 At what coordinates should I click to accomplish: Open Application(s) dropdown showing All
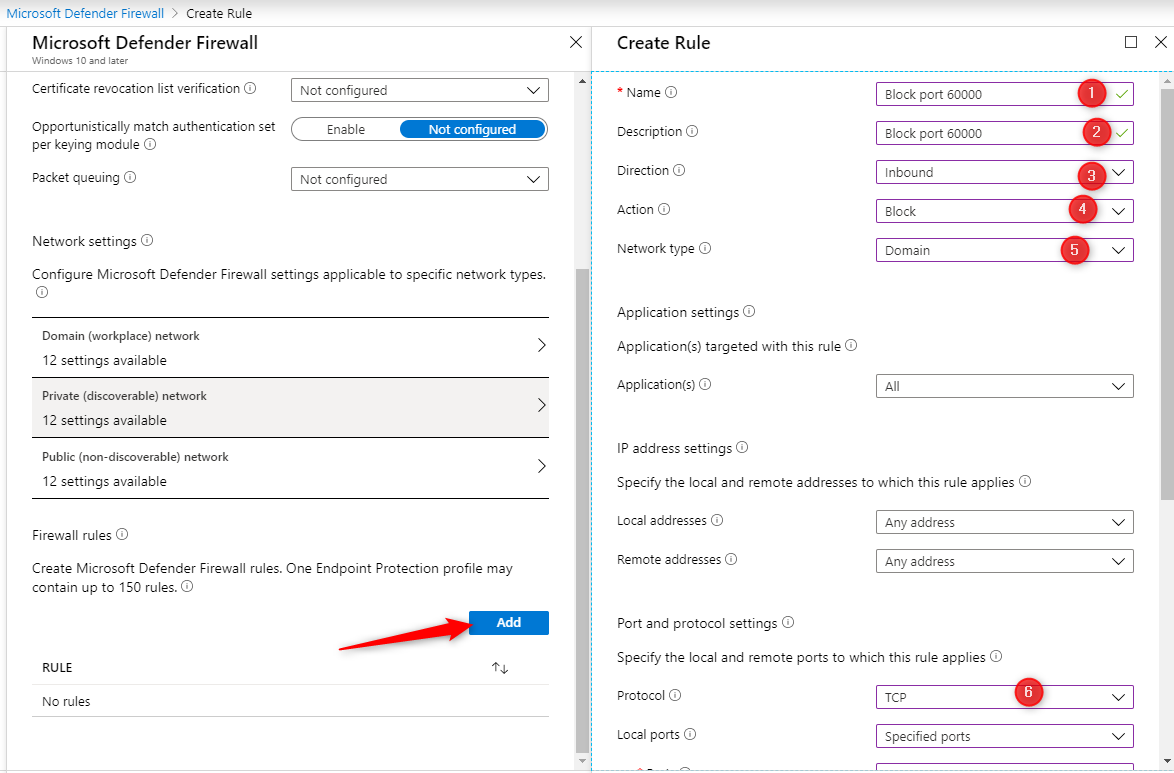[1004, 386]
